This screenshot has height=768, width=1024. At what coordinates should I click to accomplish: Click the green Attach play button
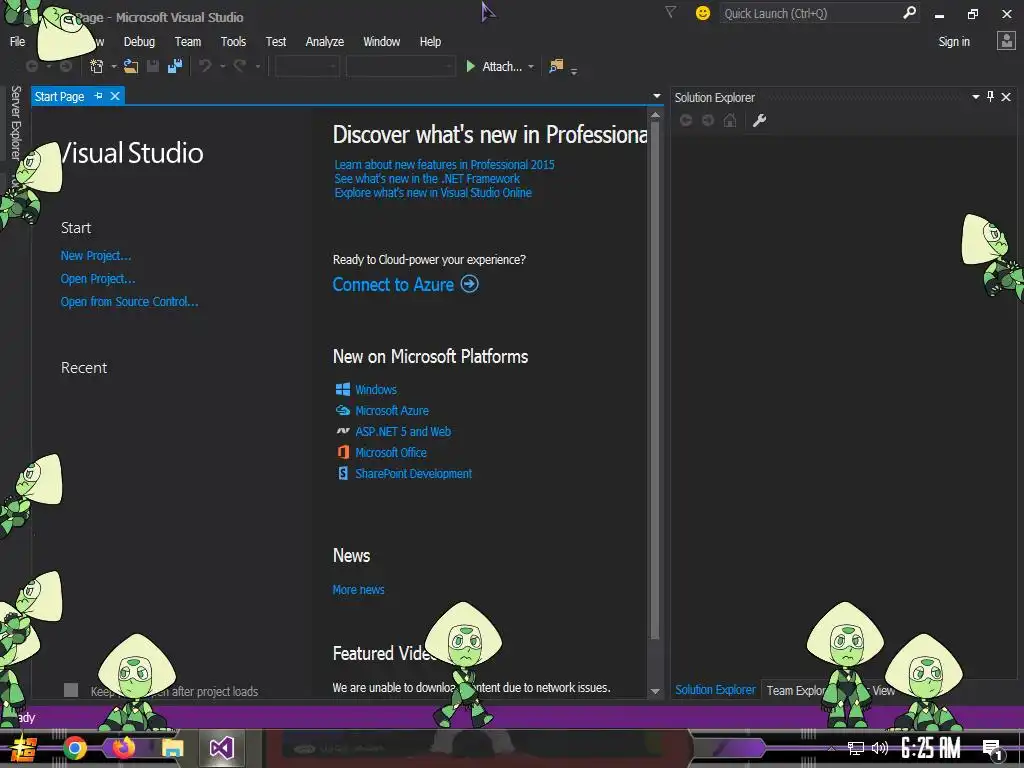470,66
